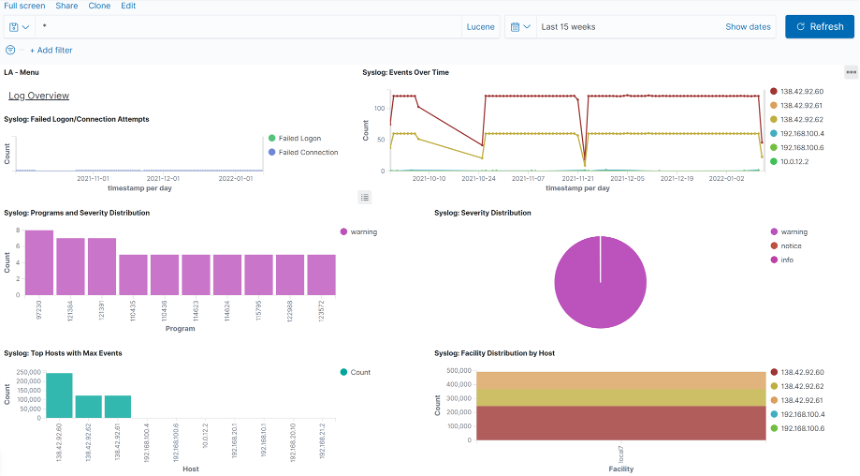Image resolution: width=860 pixels, height=476 pixels.
Task: Open panel options ellipsis menu
Action: 851,72
